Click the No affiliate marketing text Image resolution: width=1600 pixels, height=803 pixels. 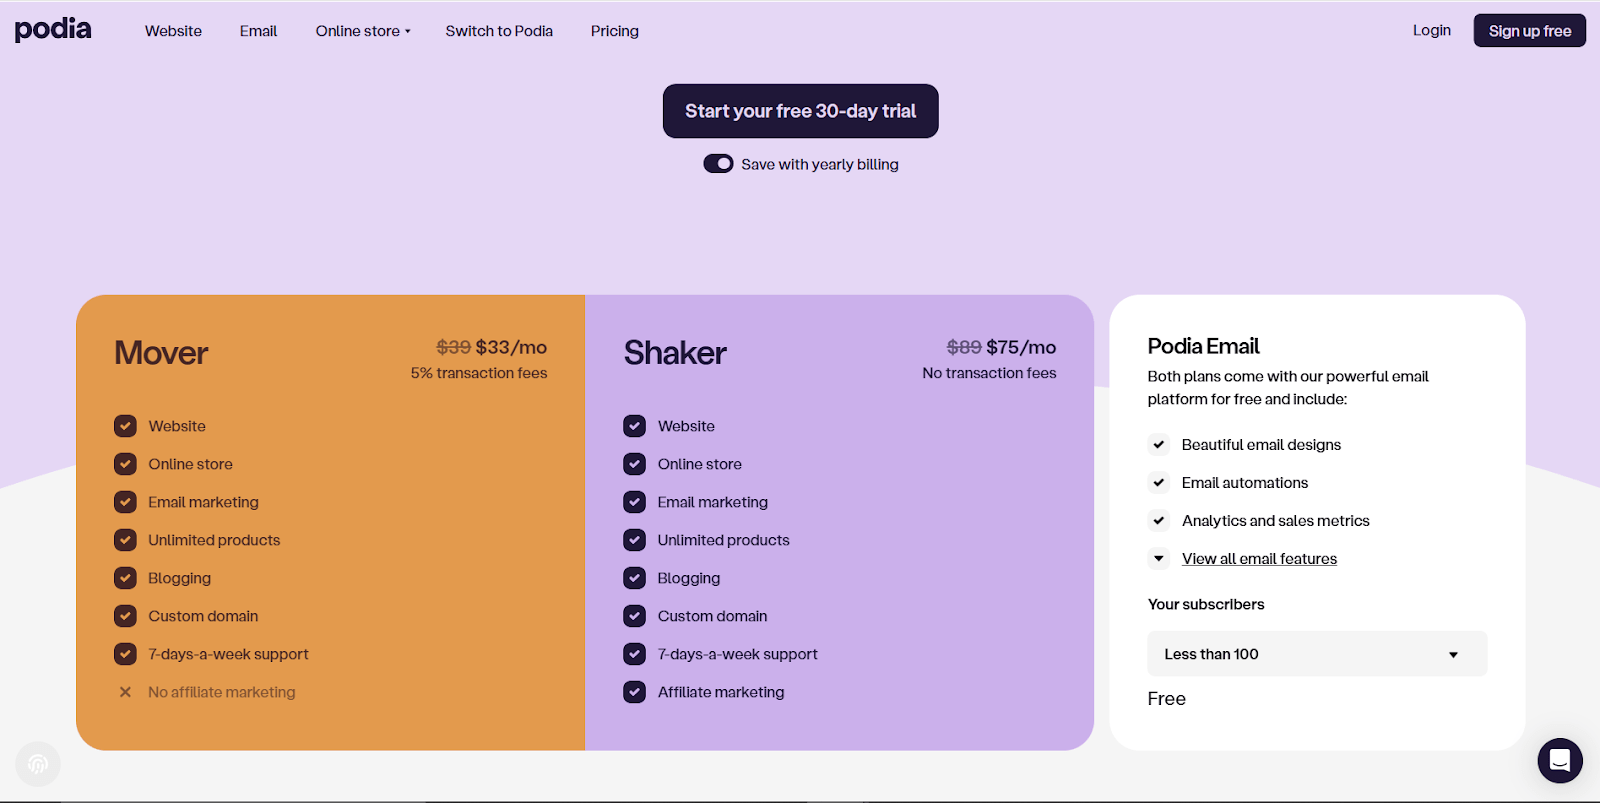(x=222, y=692)
